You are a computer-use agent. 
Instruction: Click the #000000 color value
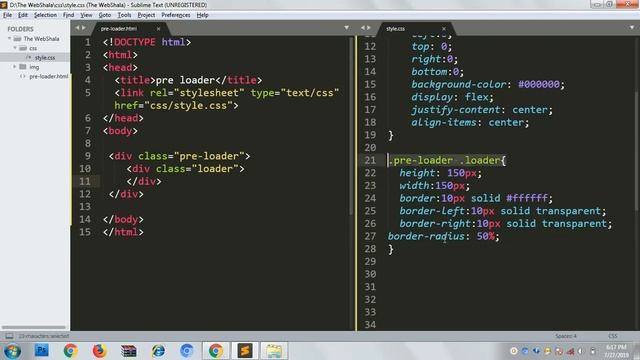(539, 84)
